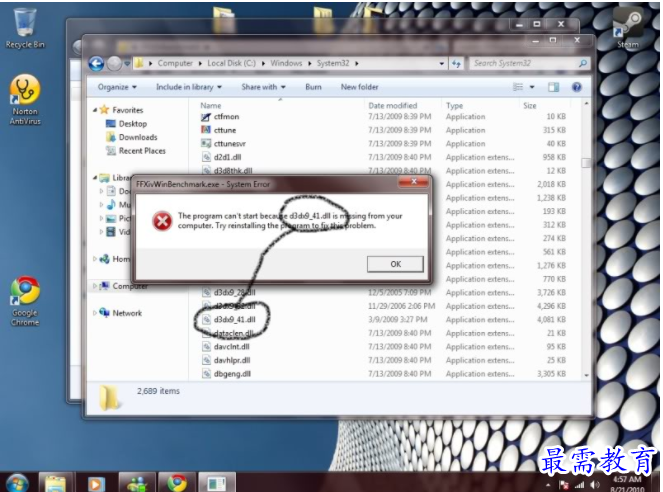663x492 pixels.
Task: Click the search magnifier icon
Action: [583, 63]
